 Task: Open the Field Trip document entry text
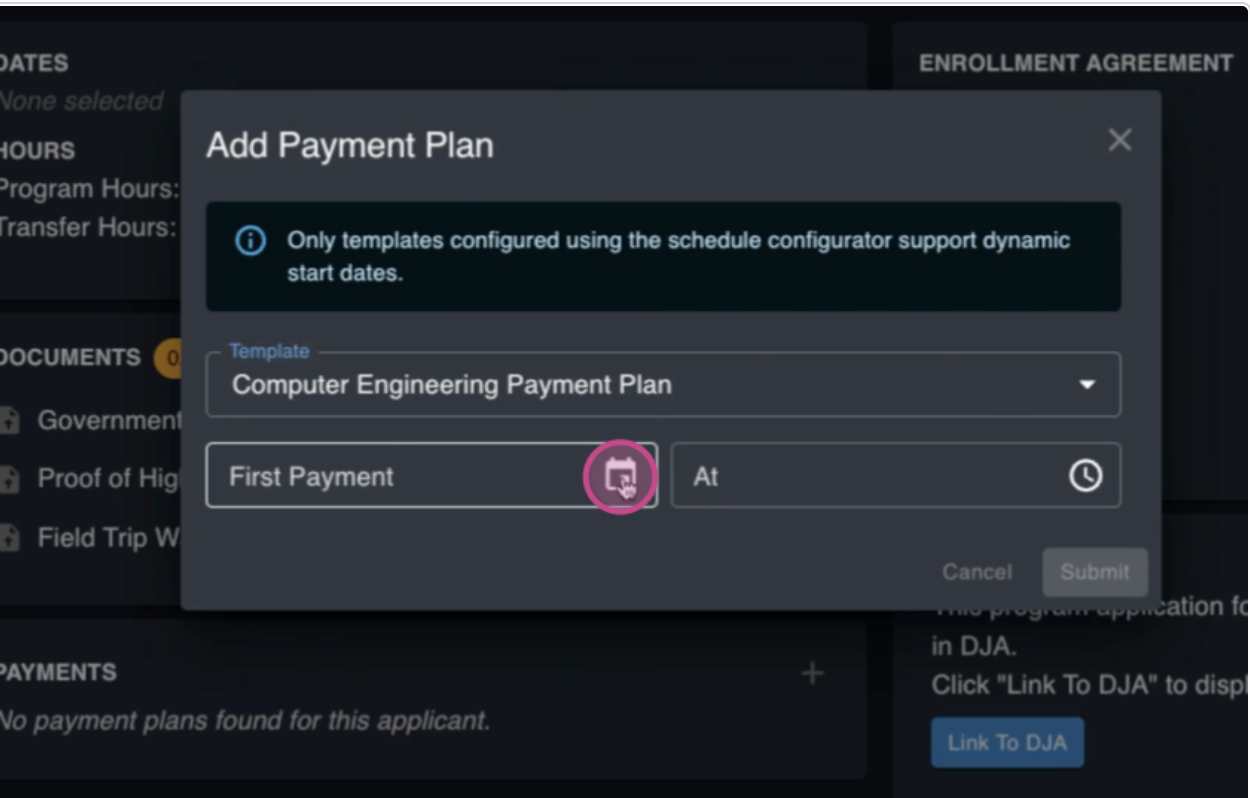point(109,538)
